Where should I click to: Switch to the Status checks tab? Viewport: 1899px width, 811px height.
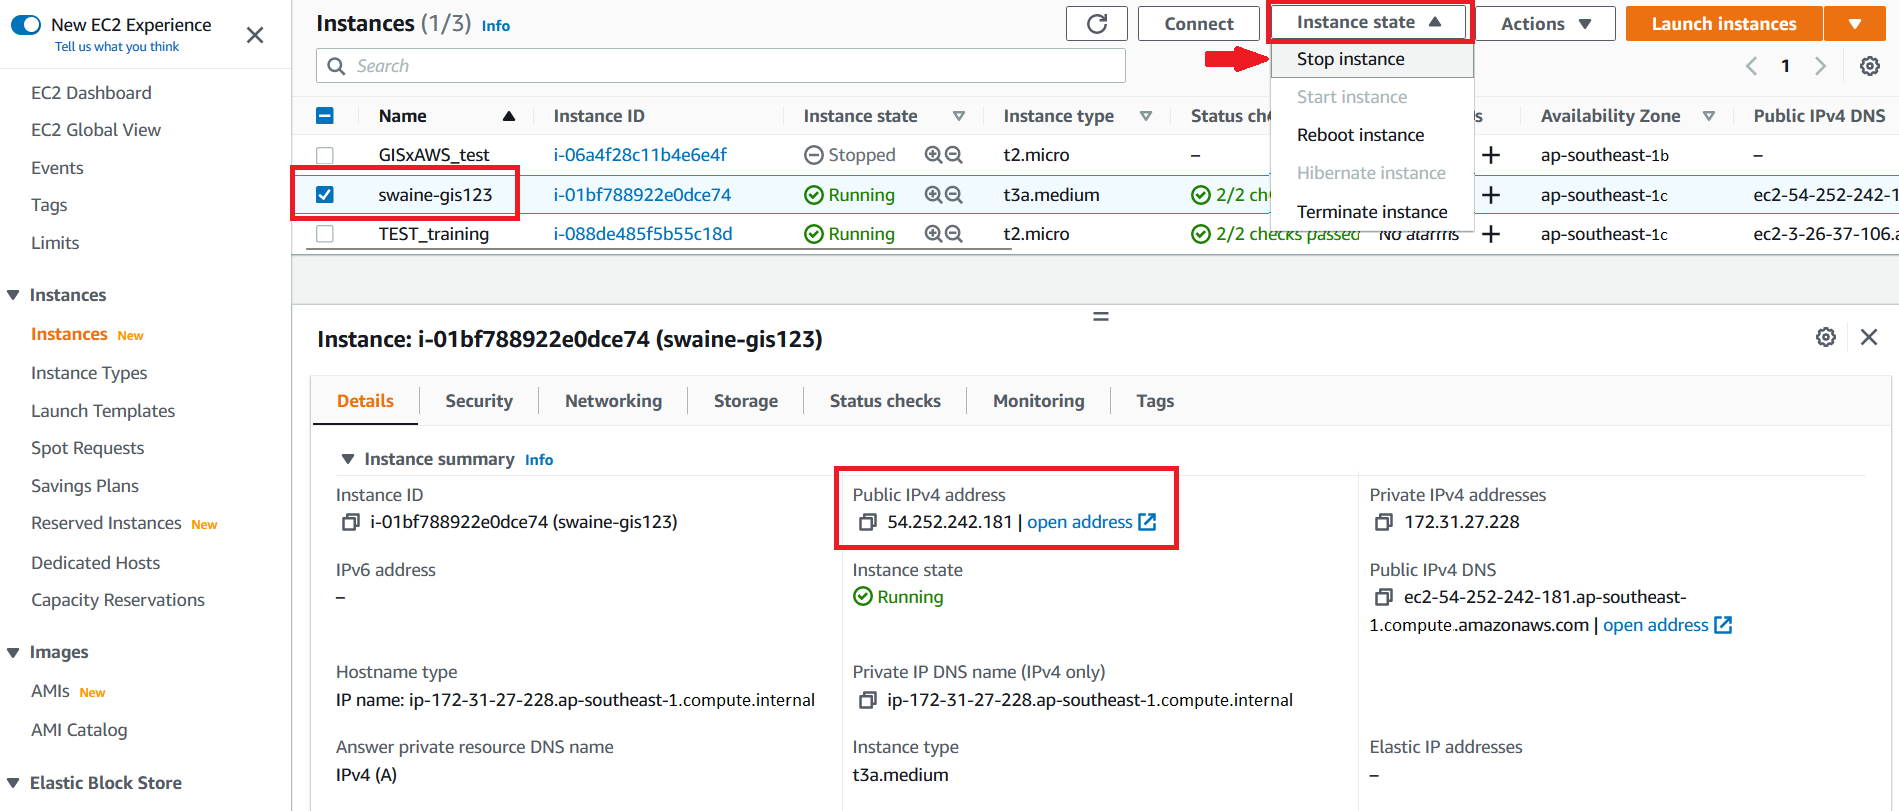click(885, 401)
